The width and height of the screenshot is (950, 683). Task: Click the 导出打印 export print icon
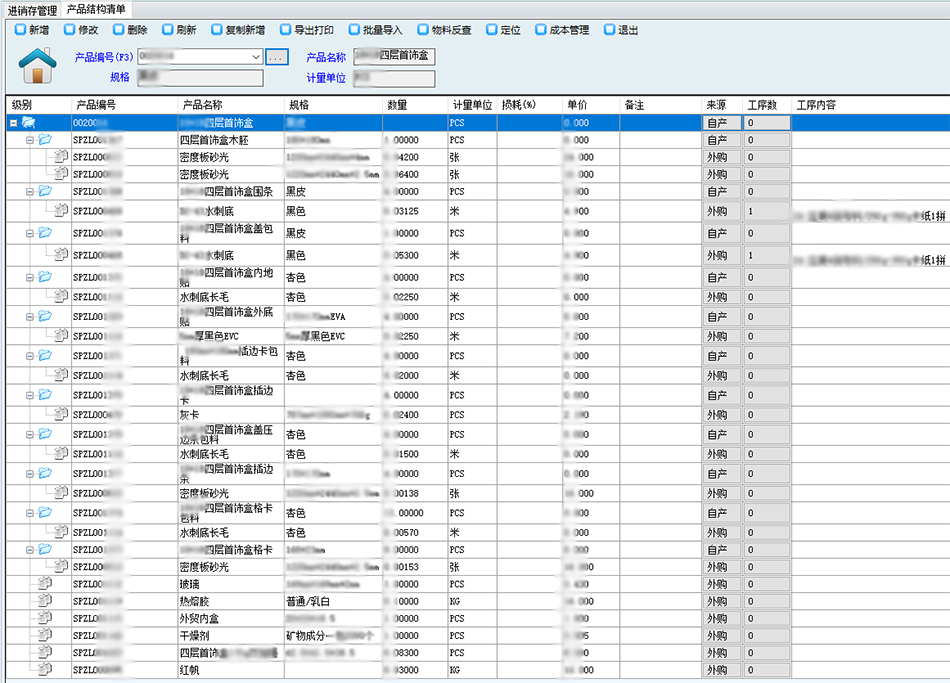coord(286,30)
